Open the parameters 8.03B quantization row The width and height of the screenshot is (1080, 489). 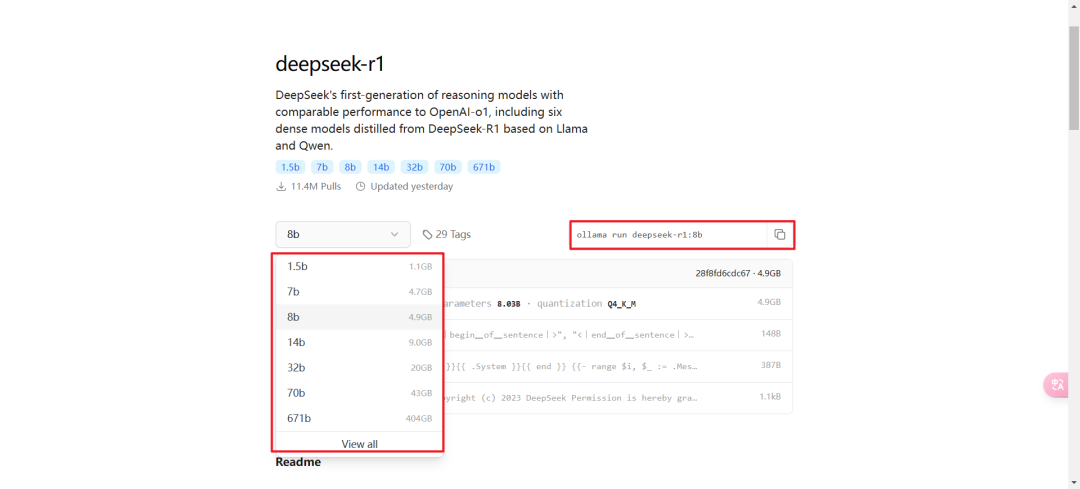pyautogui.click(x=618, y=303)
